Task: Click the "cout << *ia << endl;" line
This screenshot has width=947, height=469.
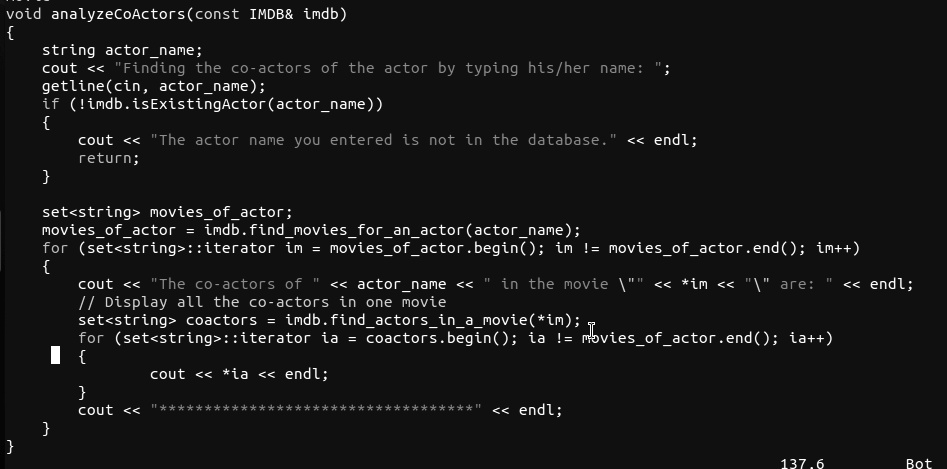Action: point(239,374)
